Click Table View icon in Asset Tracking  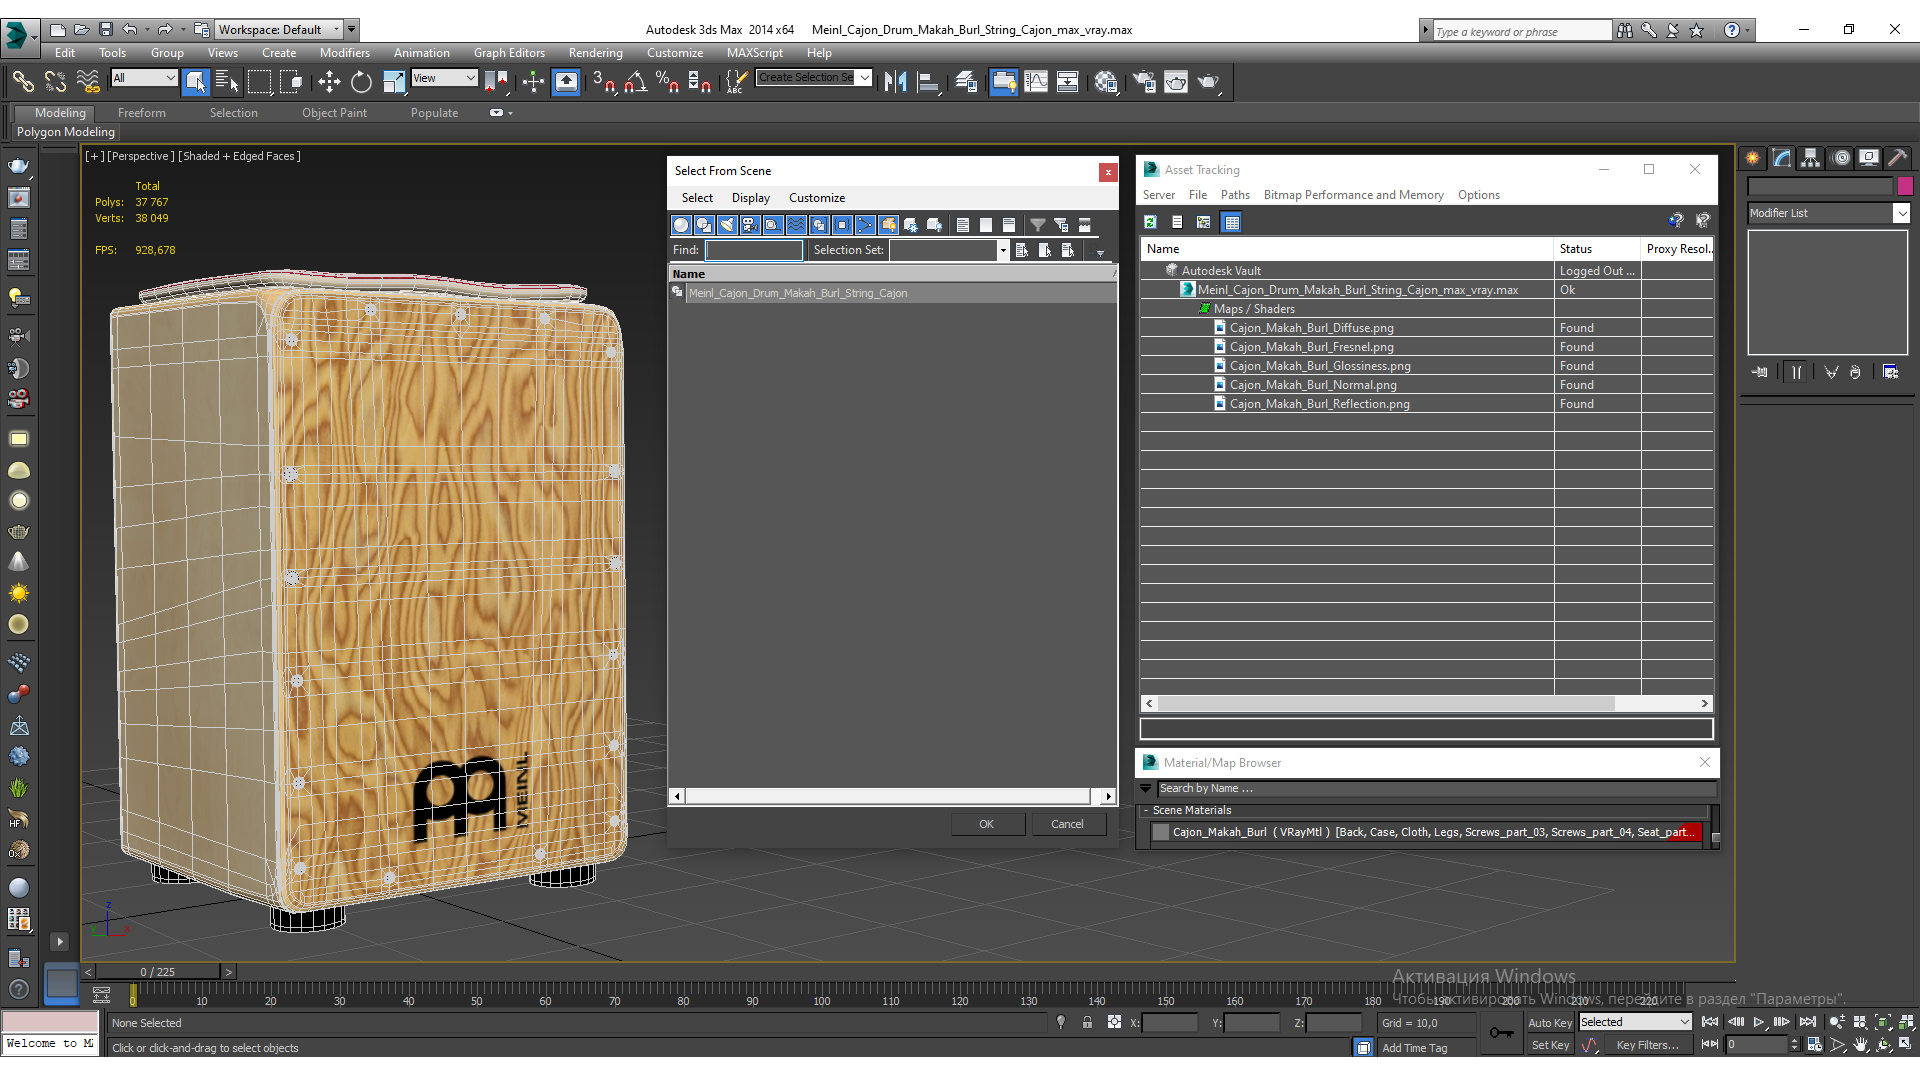click(x=1232, y=222)
